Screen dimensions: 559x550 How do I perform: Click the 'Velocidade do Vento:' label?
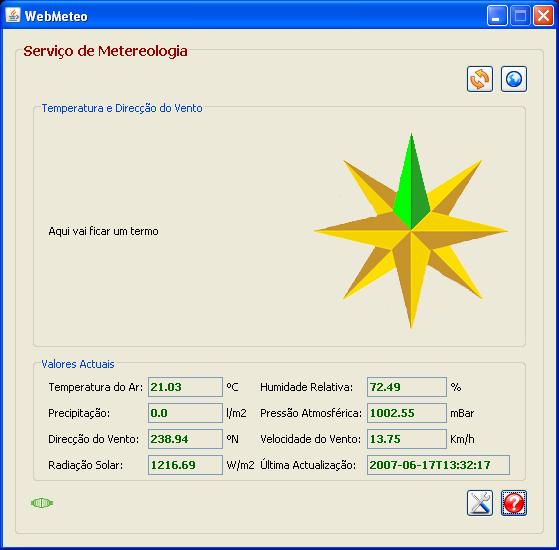click(x=311, y=439)
